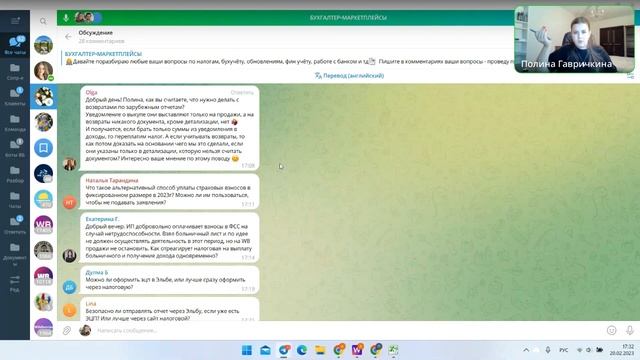Open the lower purple WB avatar chat
640x360 pixels.
[x=43, y=276]
